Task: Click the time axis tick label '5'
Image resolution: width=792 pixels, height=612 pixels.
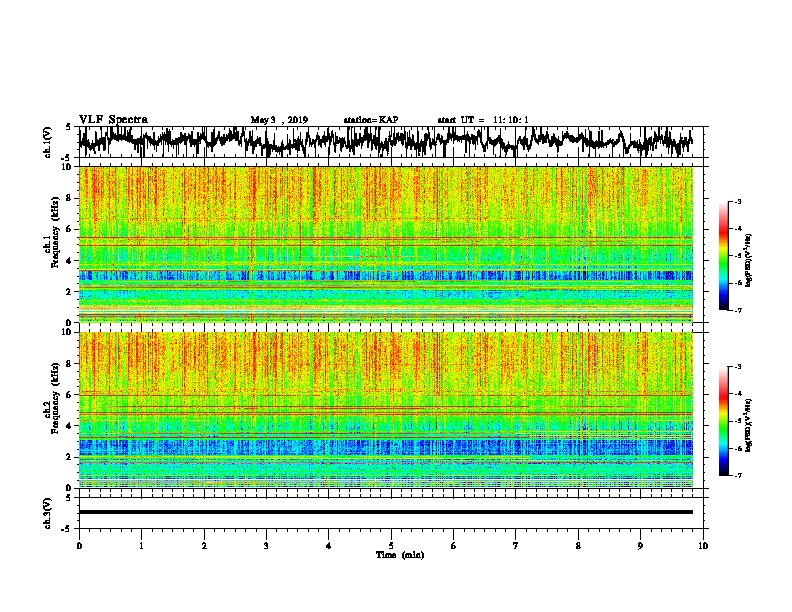Action: point(391,545)
